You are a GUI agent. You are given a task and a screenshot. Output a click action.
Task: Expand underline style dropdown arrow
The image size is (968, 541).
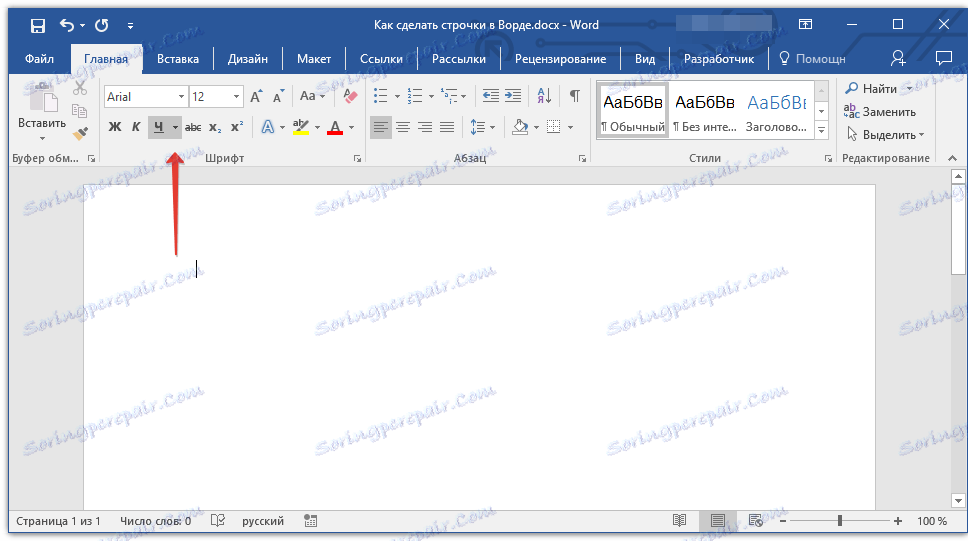point(175,127)
